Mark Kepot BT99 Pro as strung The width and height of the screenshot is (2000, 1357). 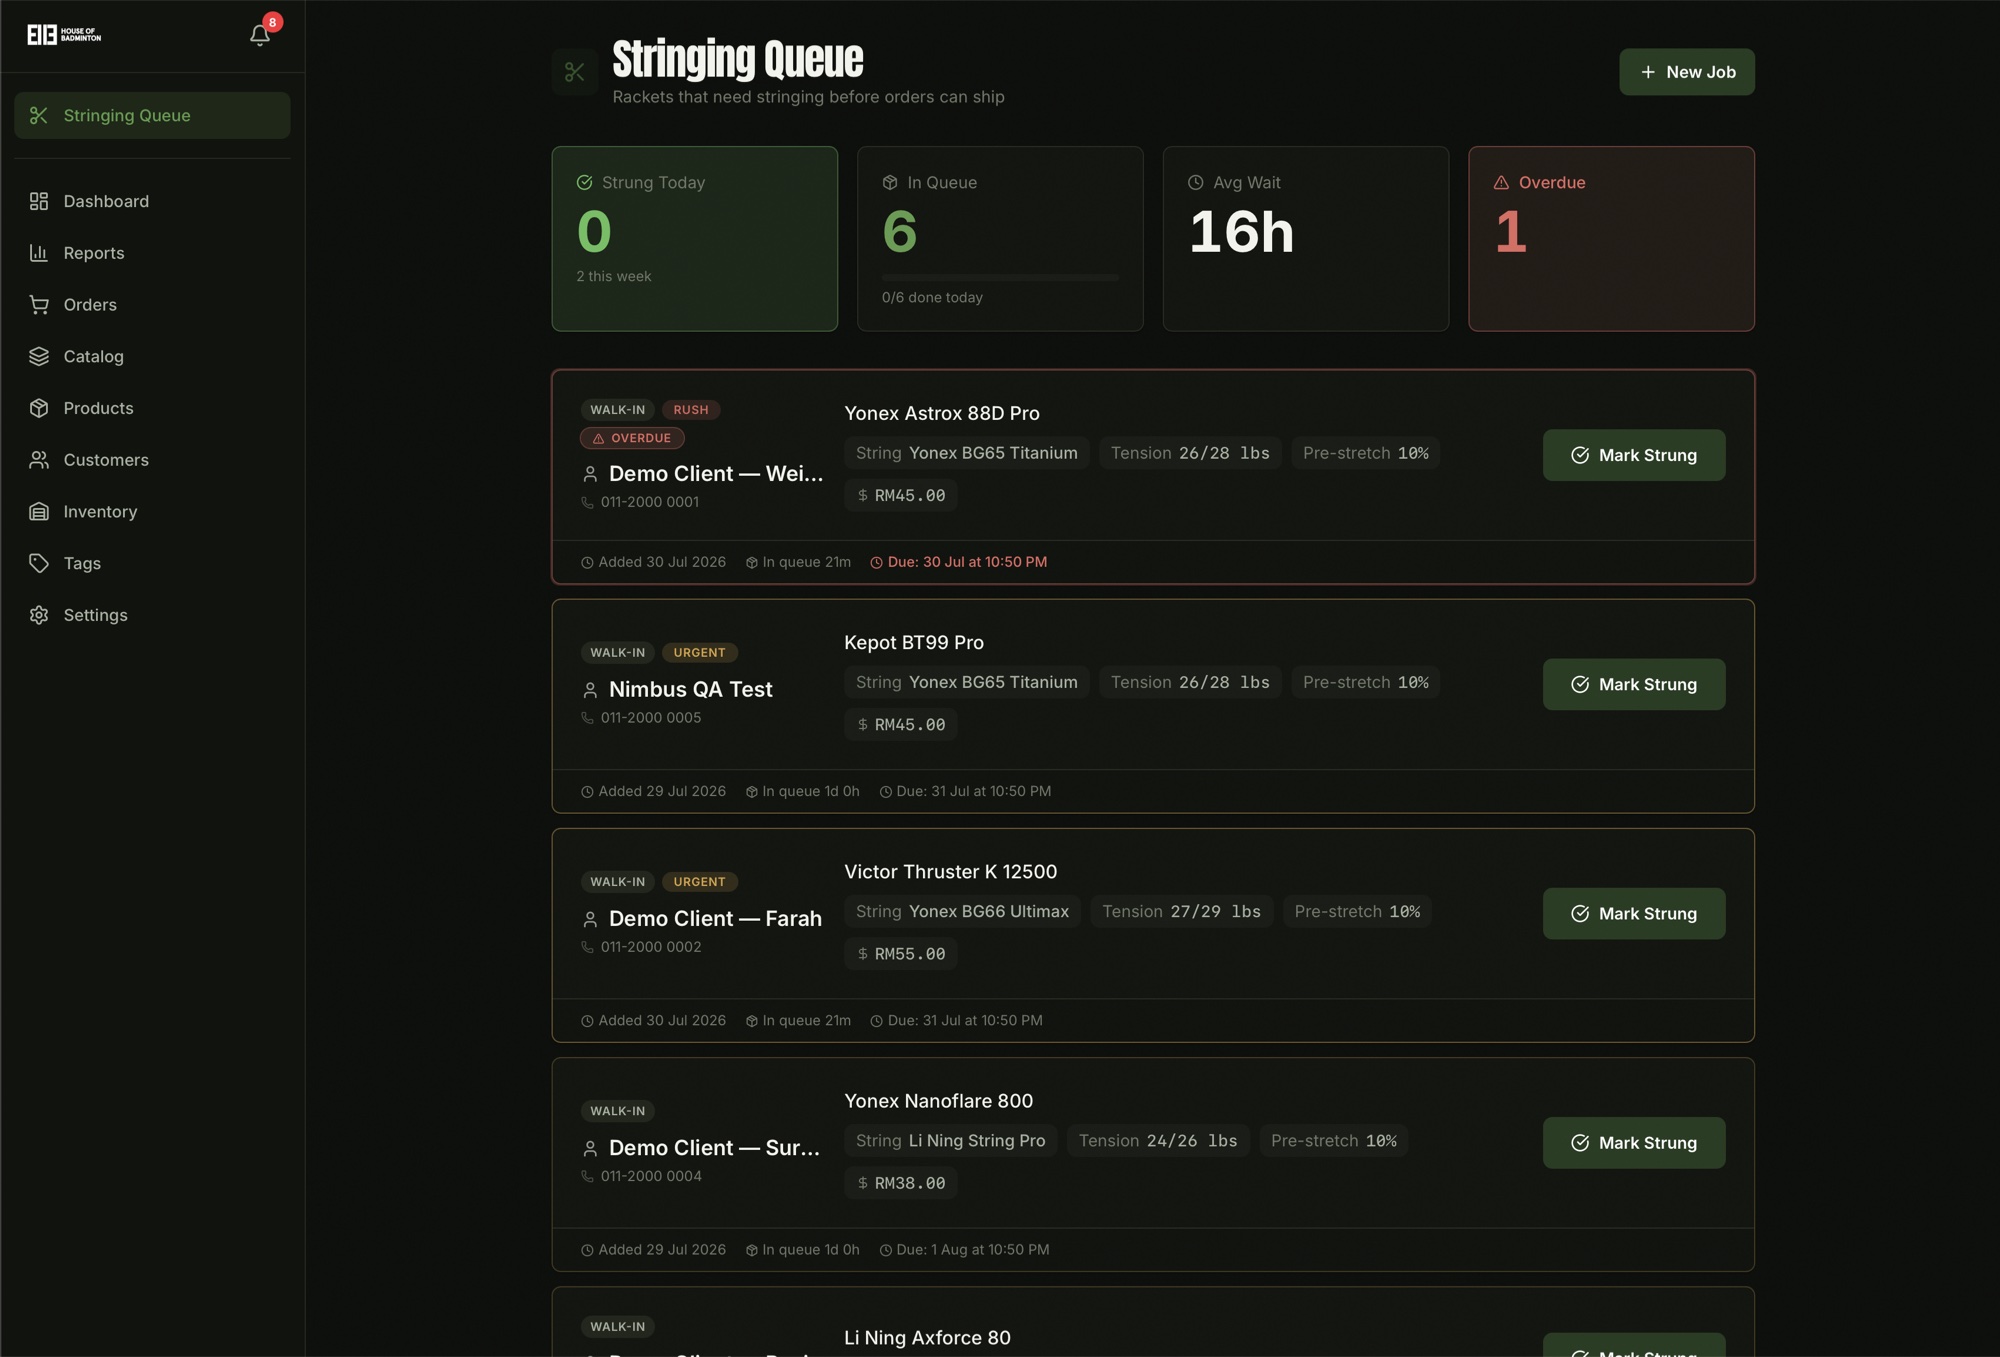click(x=1634, y=684)
